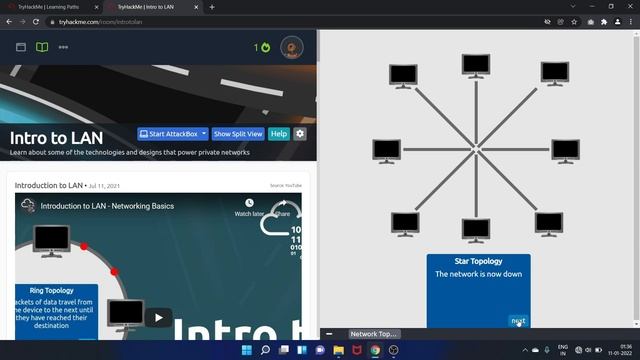Image resolution: width=640 pixels, height=360 pixels.
Task: Open File Explorer from taskbar
Action: tap(338, 350)
